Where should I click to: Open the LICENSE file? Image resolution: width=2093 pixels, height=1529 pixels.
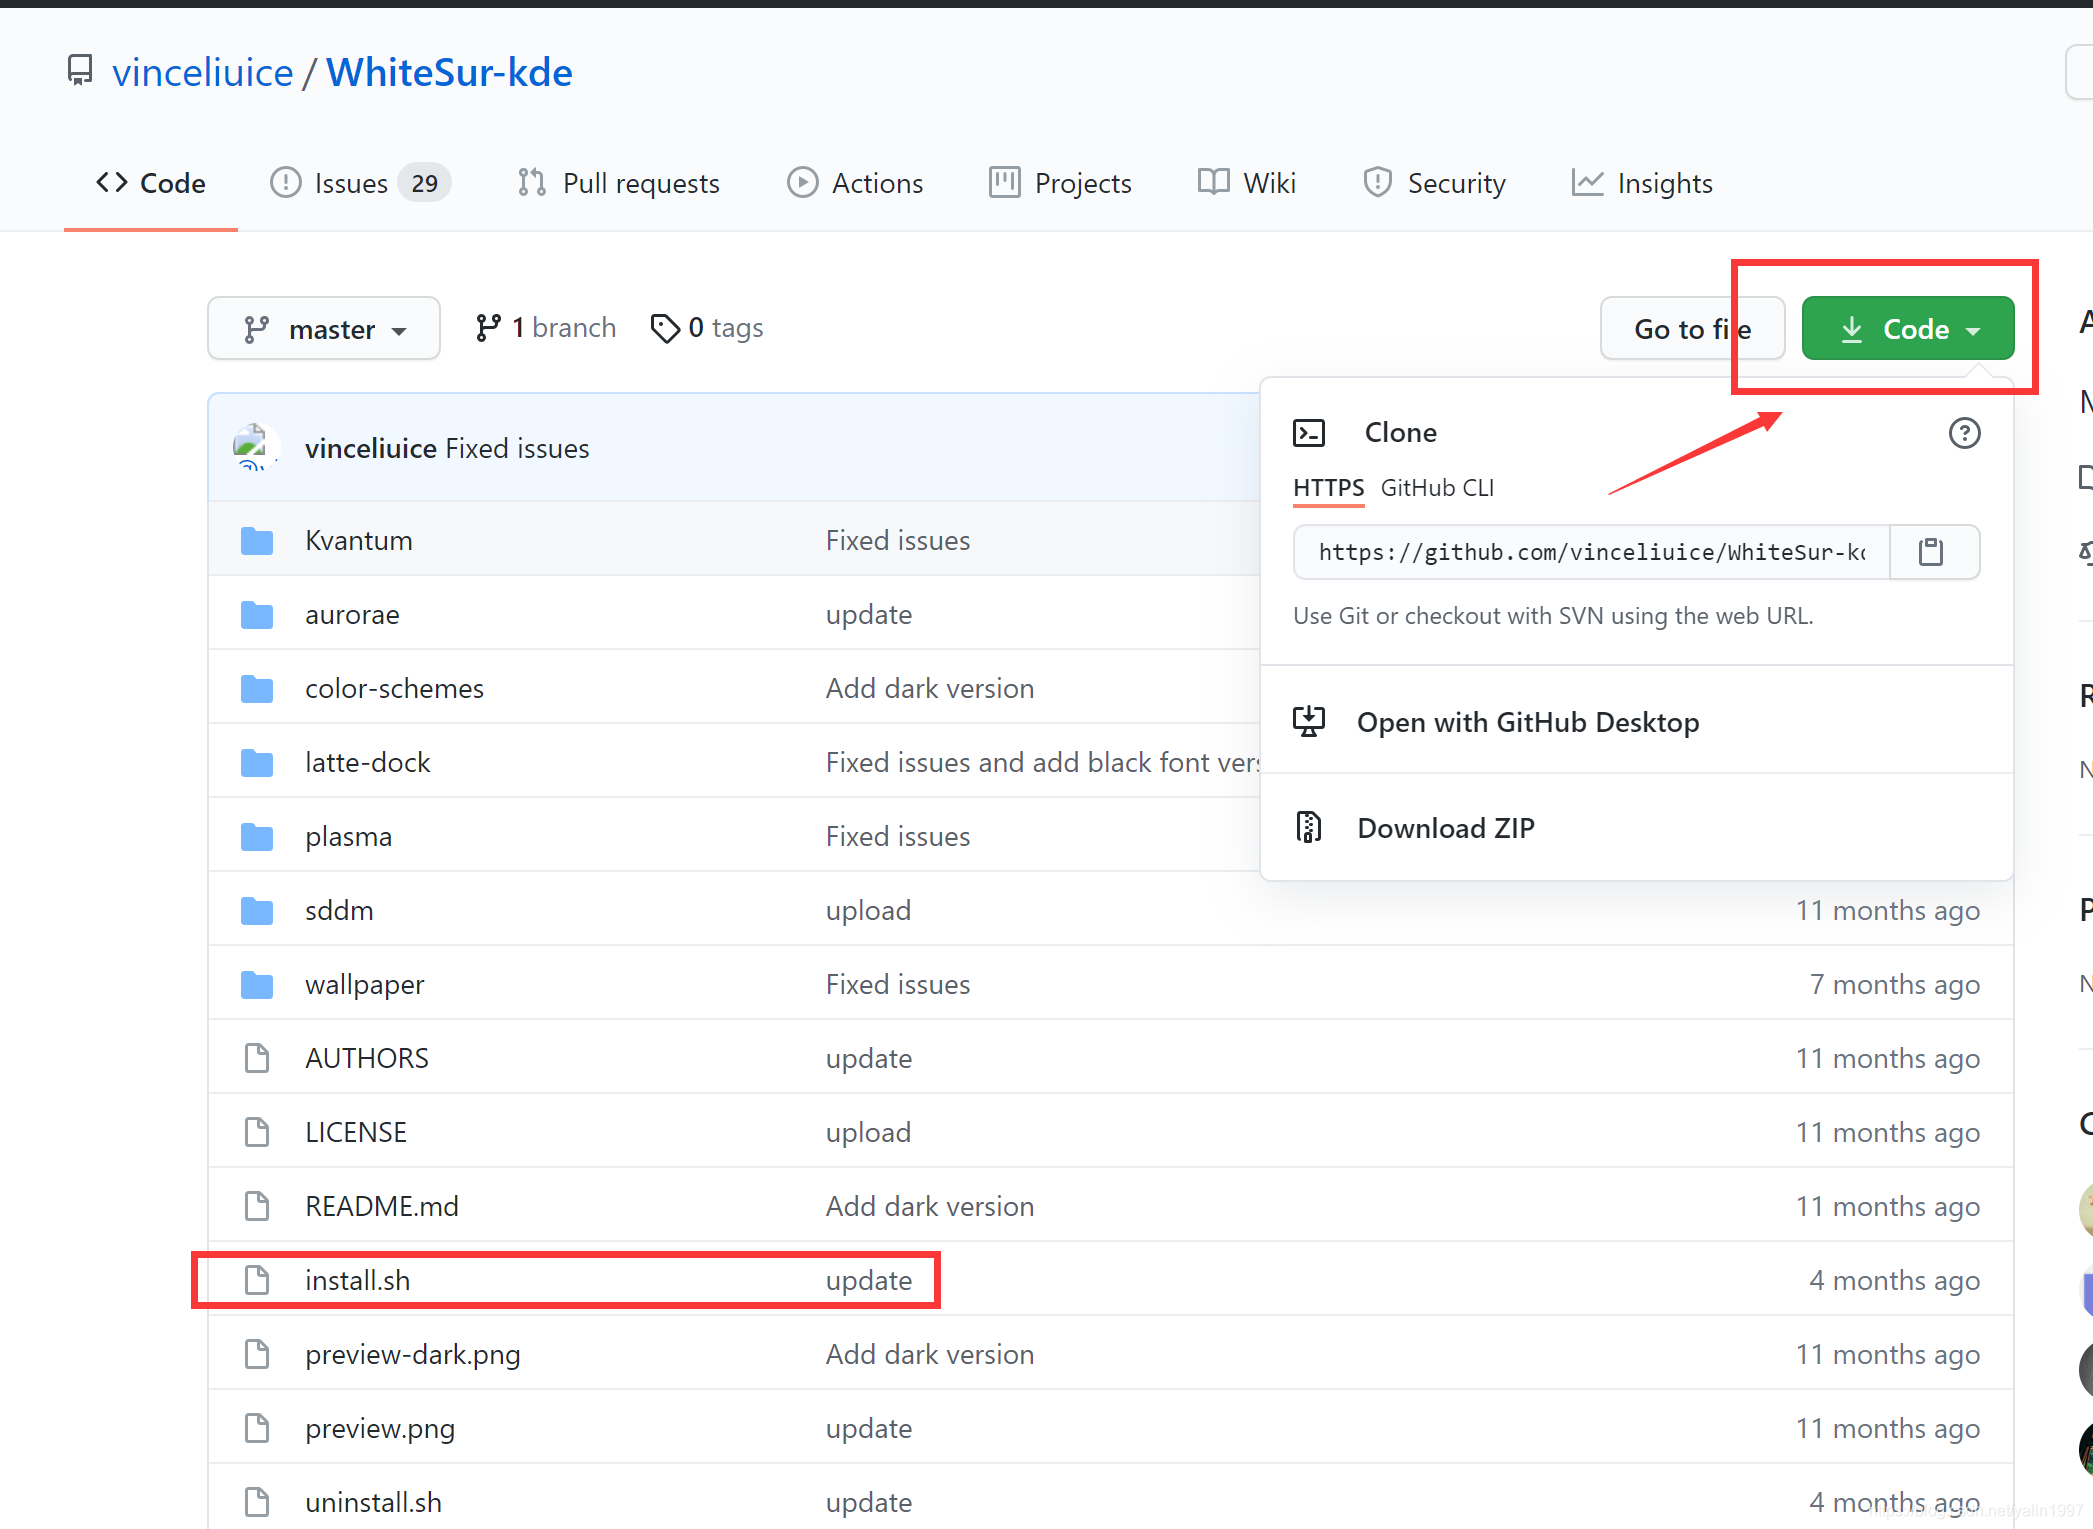click(356, 1132)
